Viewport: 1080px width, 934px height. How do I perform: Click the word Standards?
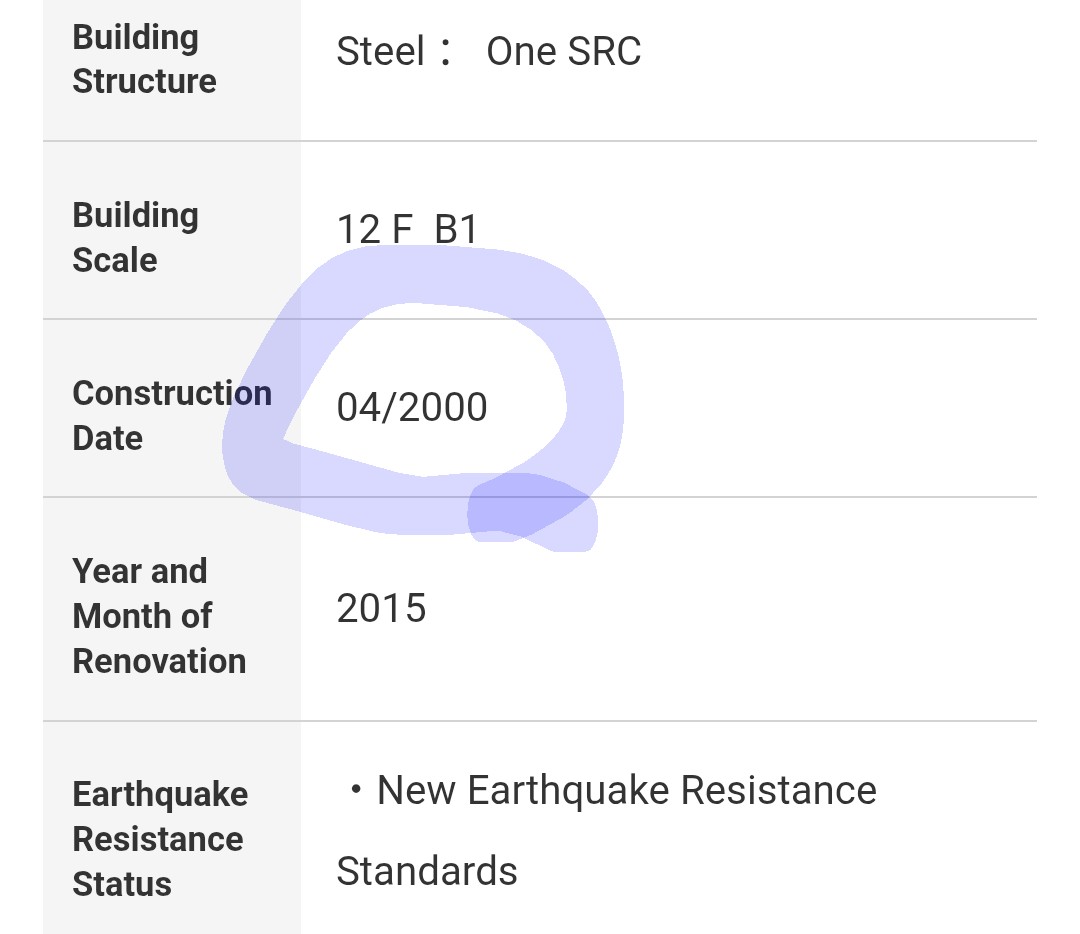pos(426,871)
